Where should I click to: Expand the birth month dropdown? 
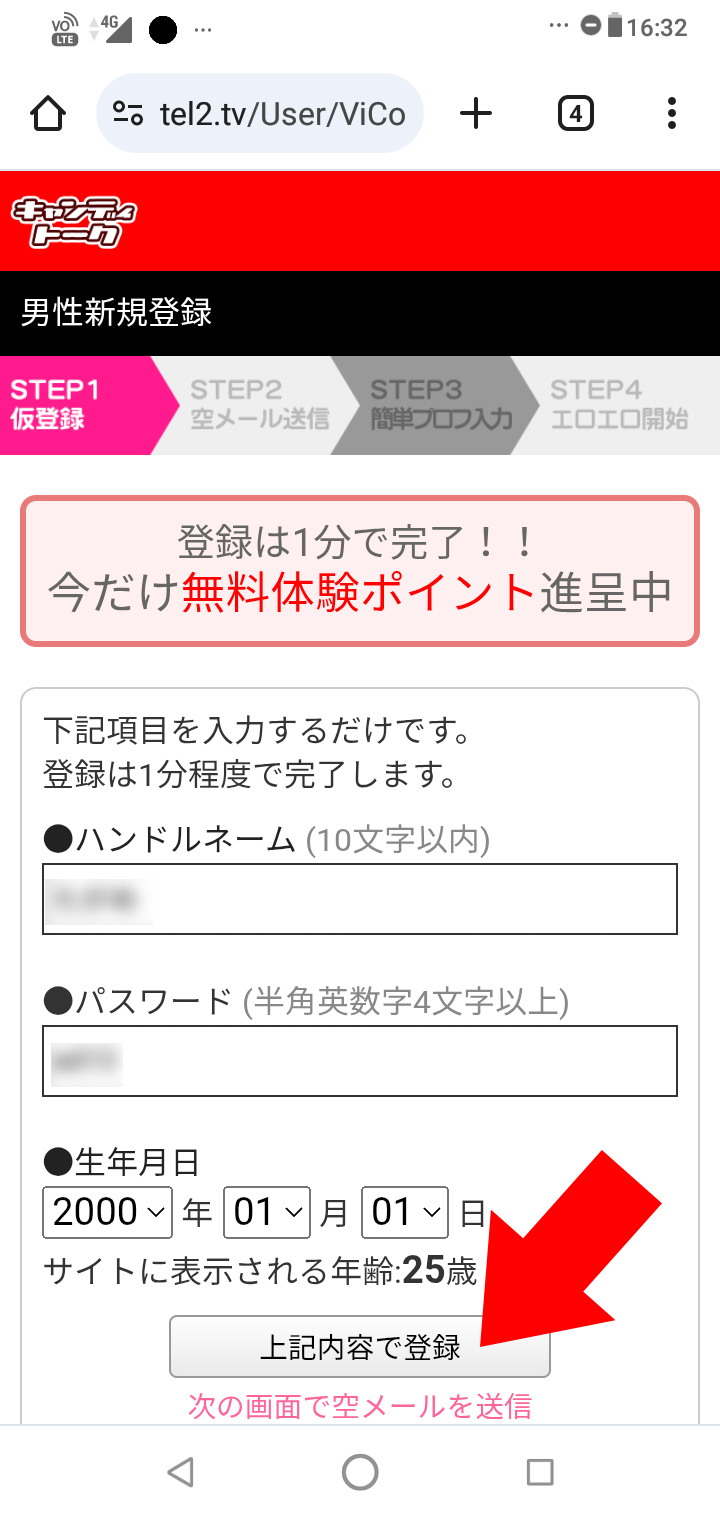[265, 1213]
